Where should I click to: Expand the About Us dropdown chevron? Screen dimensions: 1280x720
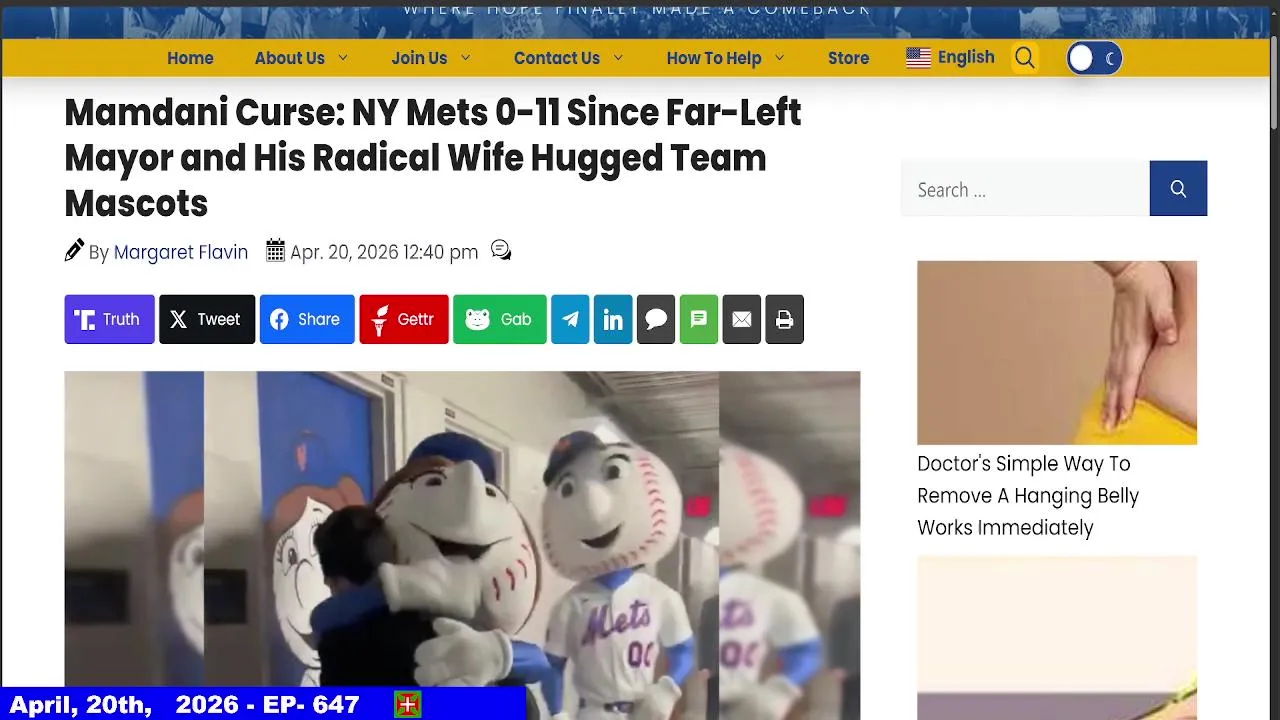(343, 58)
